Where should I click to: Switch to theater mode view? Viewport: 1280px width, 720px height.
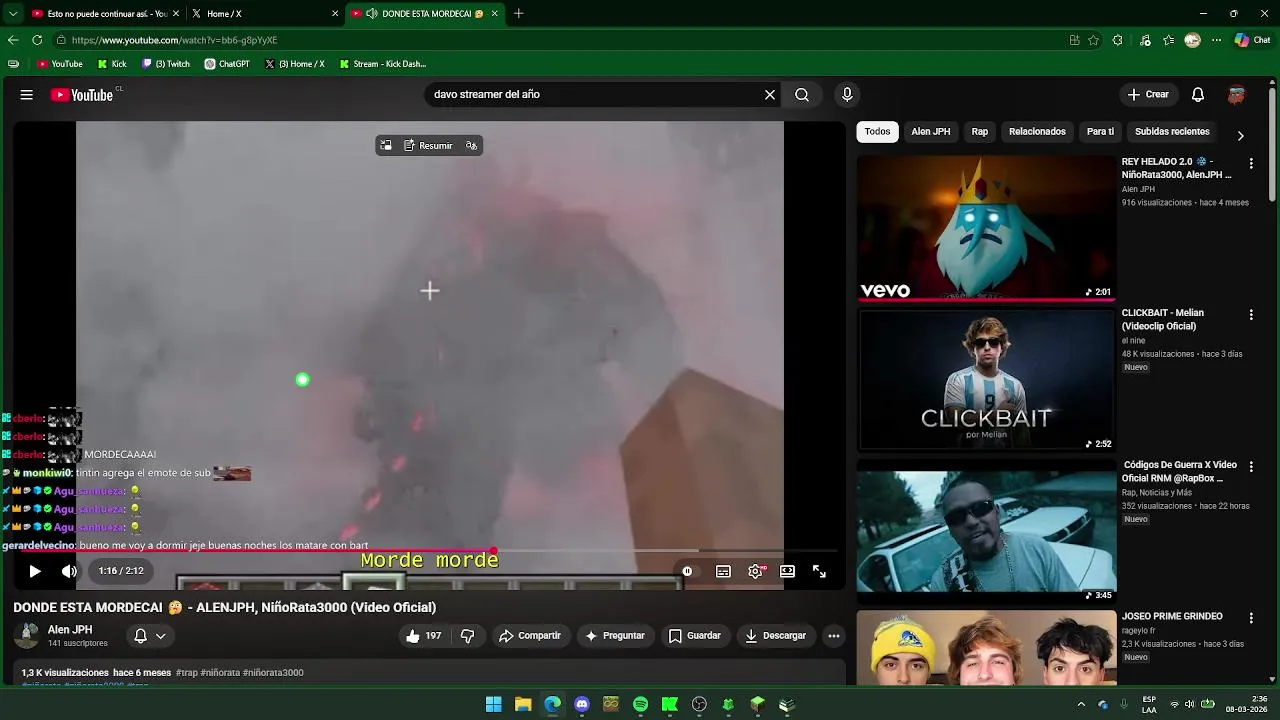[x=788, y=571]
